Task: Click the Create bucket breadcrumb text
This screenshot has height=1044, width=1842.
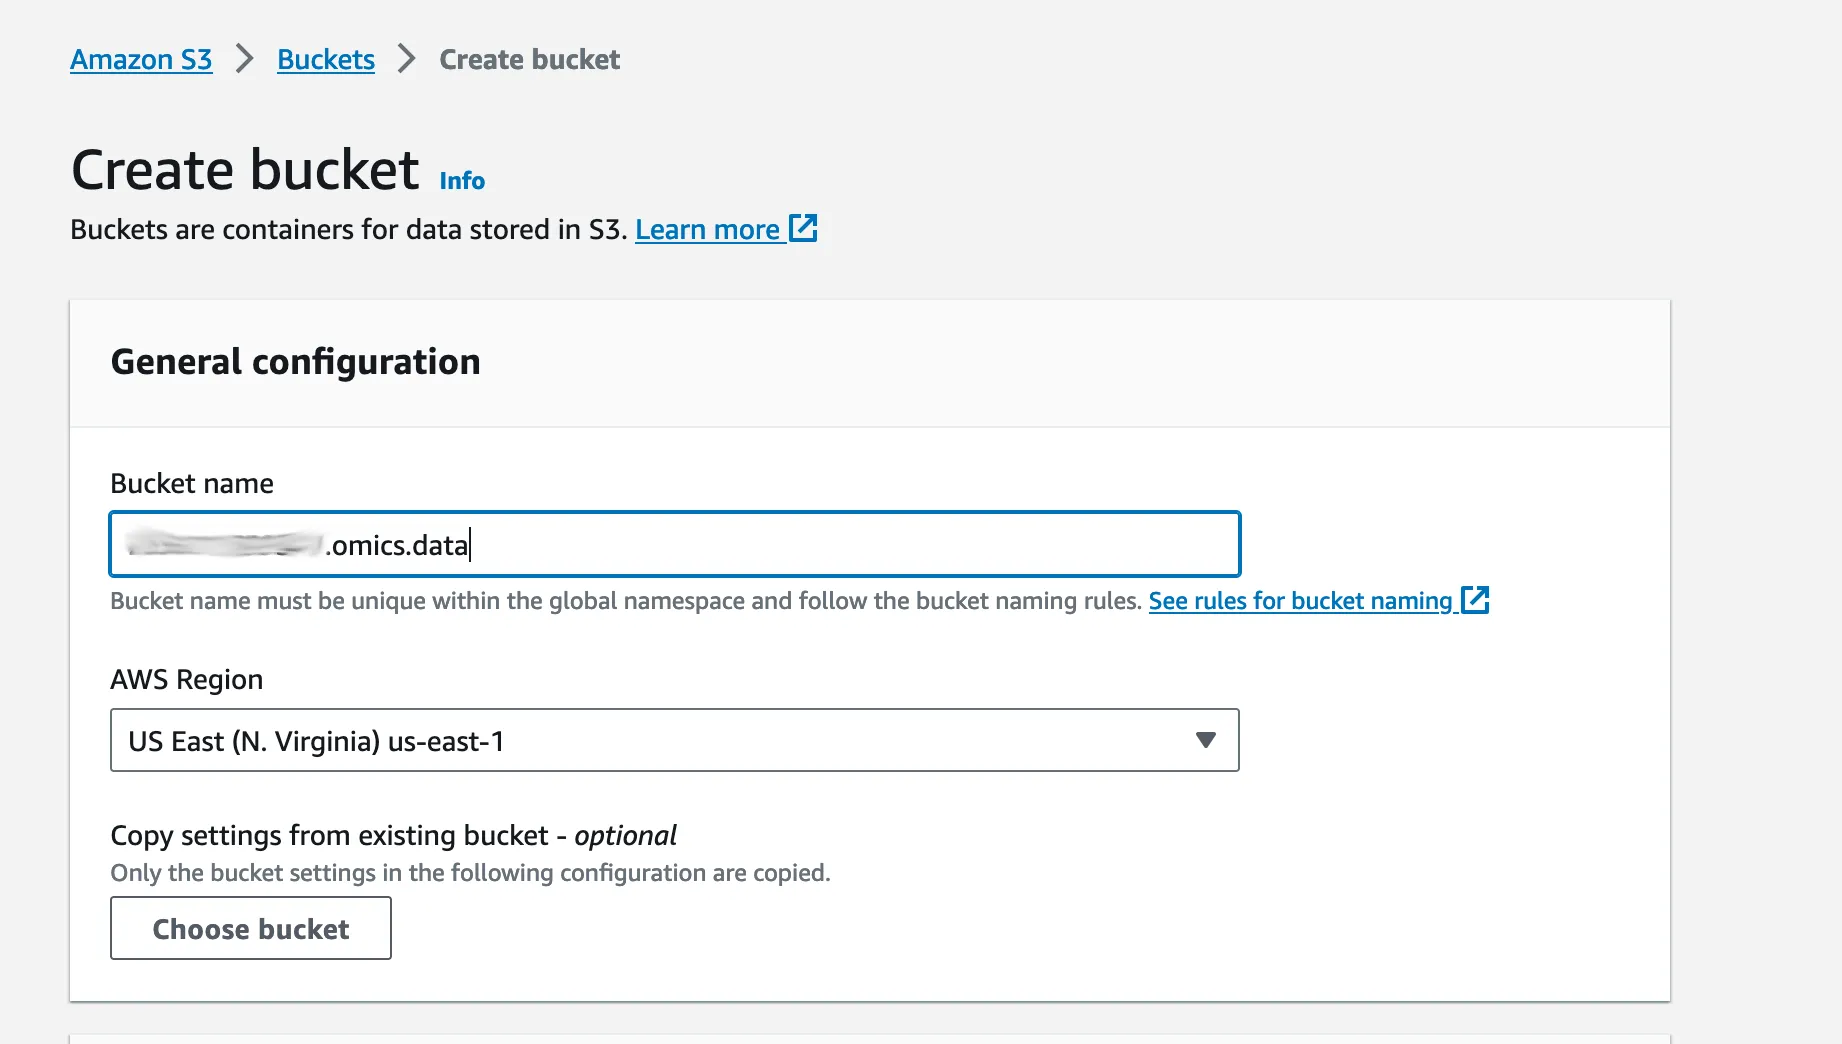Action: pyautogui.click(x=530, y=60)
